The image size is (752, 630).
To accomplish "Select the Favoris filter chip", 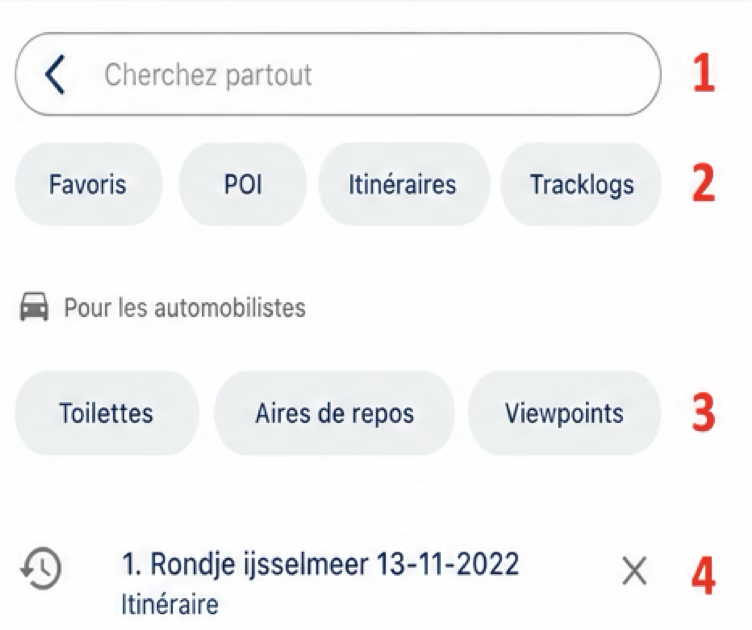I will point(88,184).
